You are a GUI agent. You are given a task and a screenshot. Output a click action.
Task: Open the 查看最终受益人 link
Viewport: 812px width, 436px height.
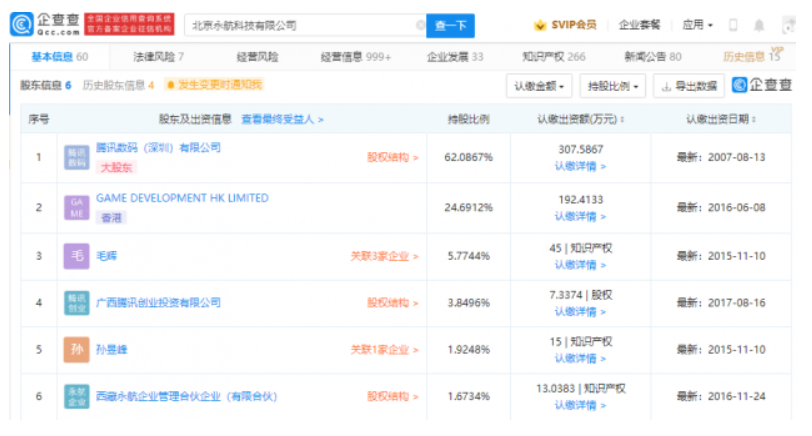click(x=282, y=120)
